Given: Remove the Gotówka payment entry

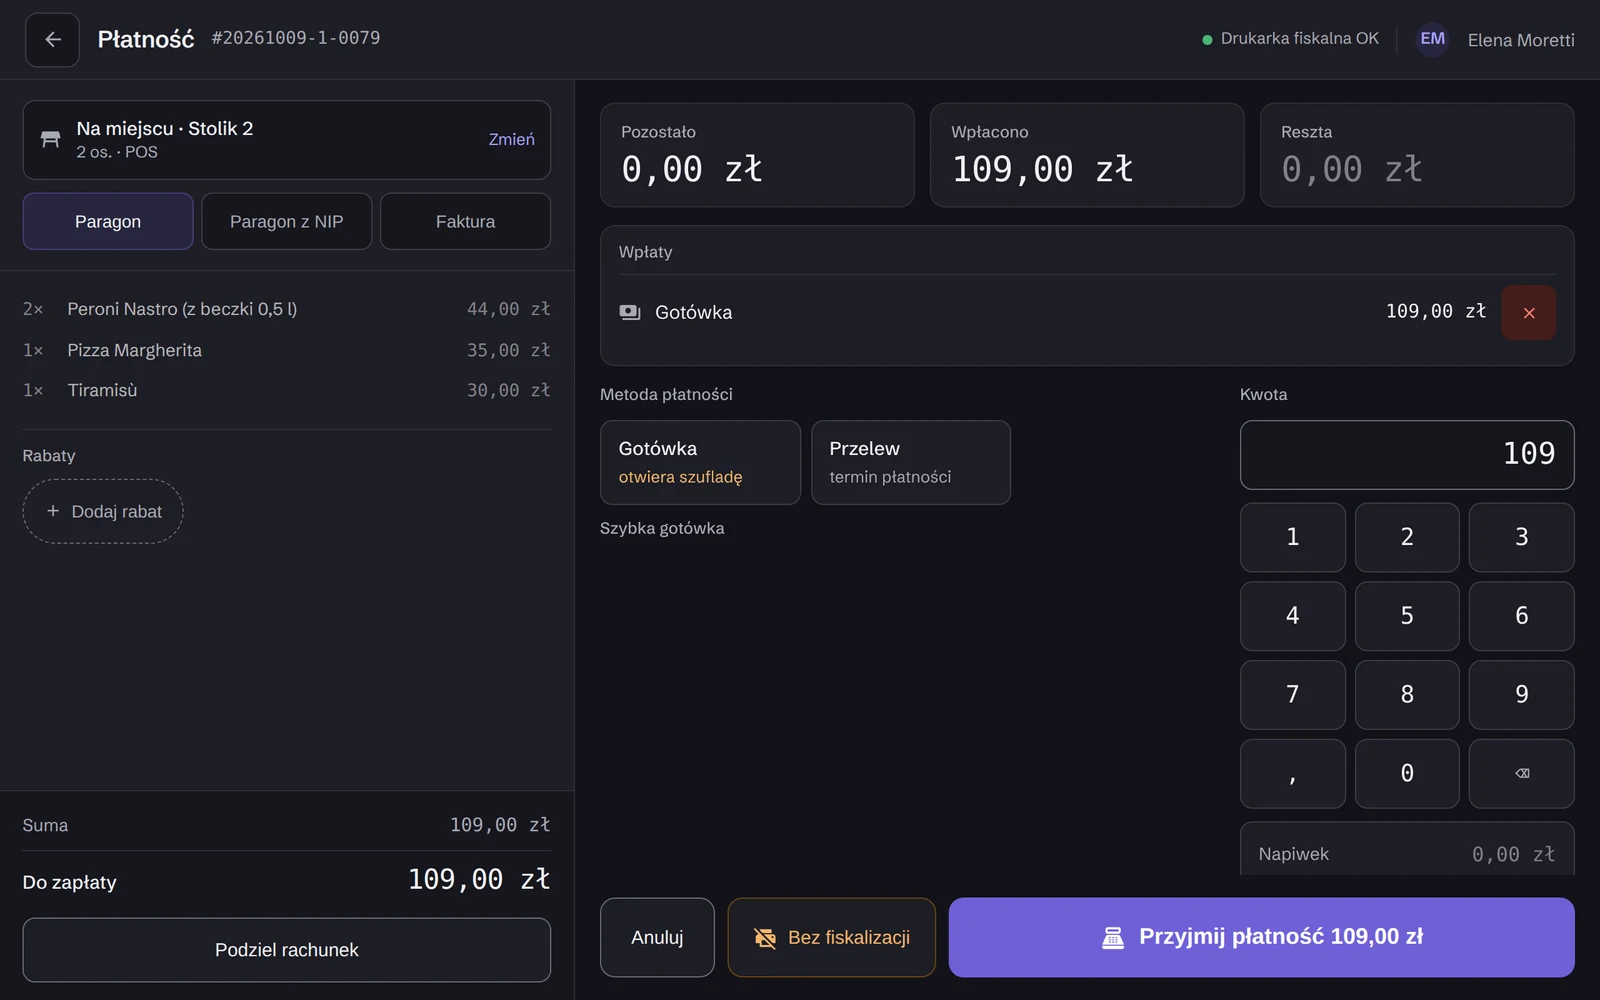Looking at the screenshot, I should tap(1528, 313).
